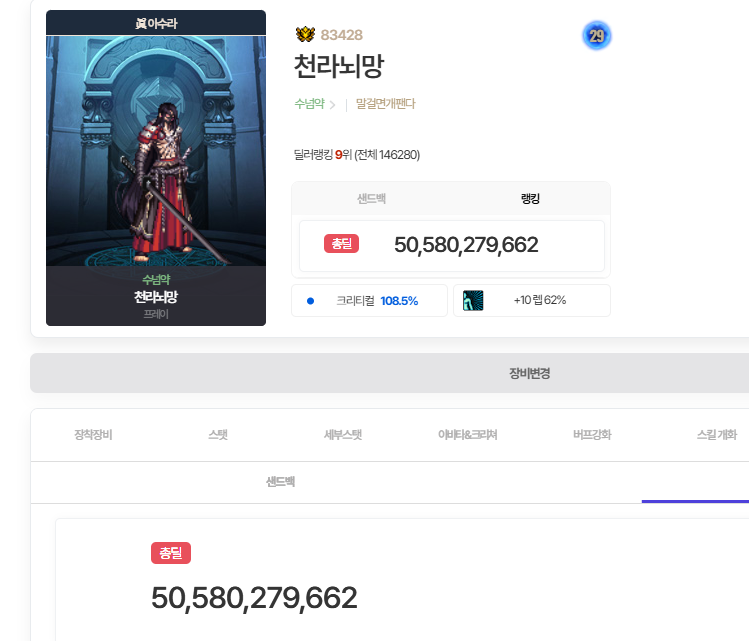Open the 아바타&크리쳐 tab

click(x=467, y=435)
